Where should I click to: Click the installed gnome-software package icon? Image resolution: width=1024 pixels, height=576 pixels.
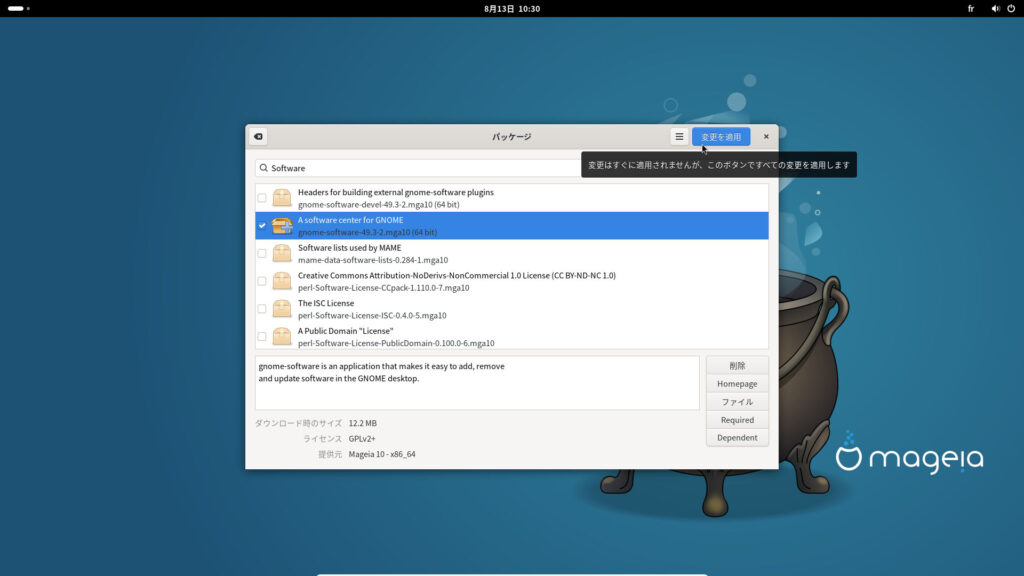click(281, 225)
